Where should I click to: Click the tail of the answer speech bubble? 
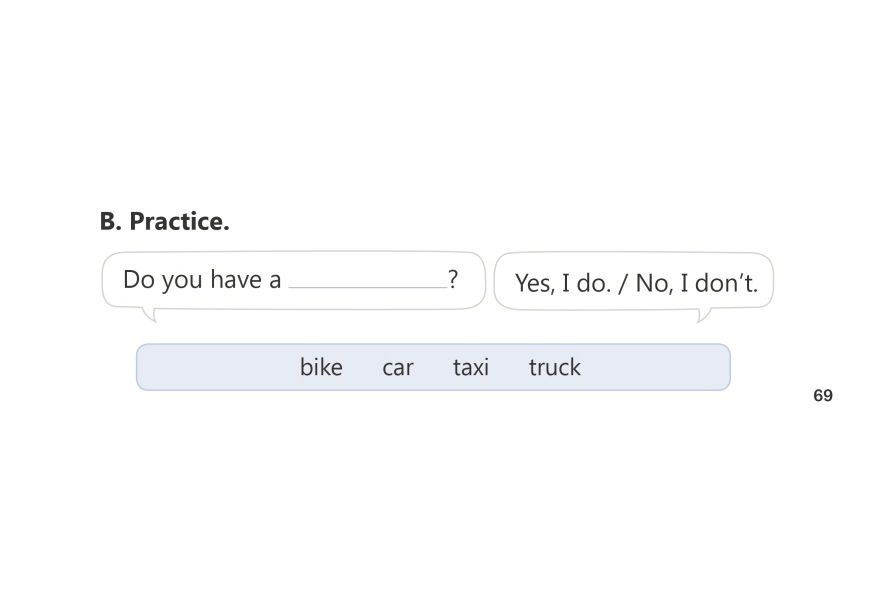703,315
